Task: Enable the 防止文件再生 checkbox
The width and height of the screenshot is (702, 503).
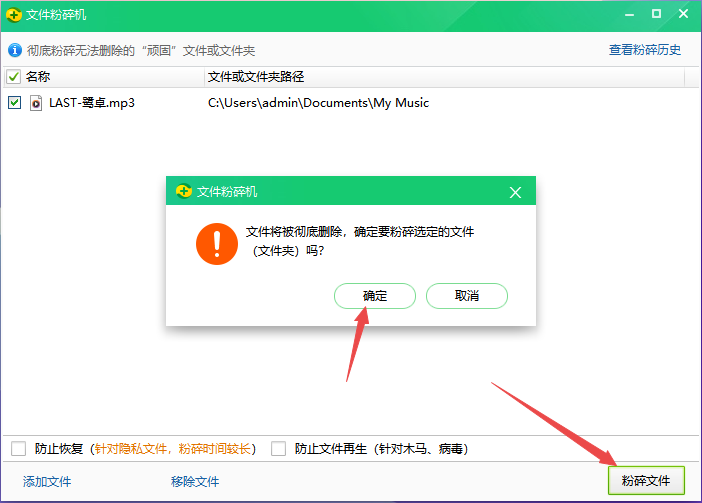Action: [x=279, y=449]
